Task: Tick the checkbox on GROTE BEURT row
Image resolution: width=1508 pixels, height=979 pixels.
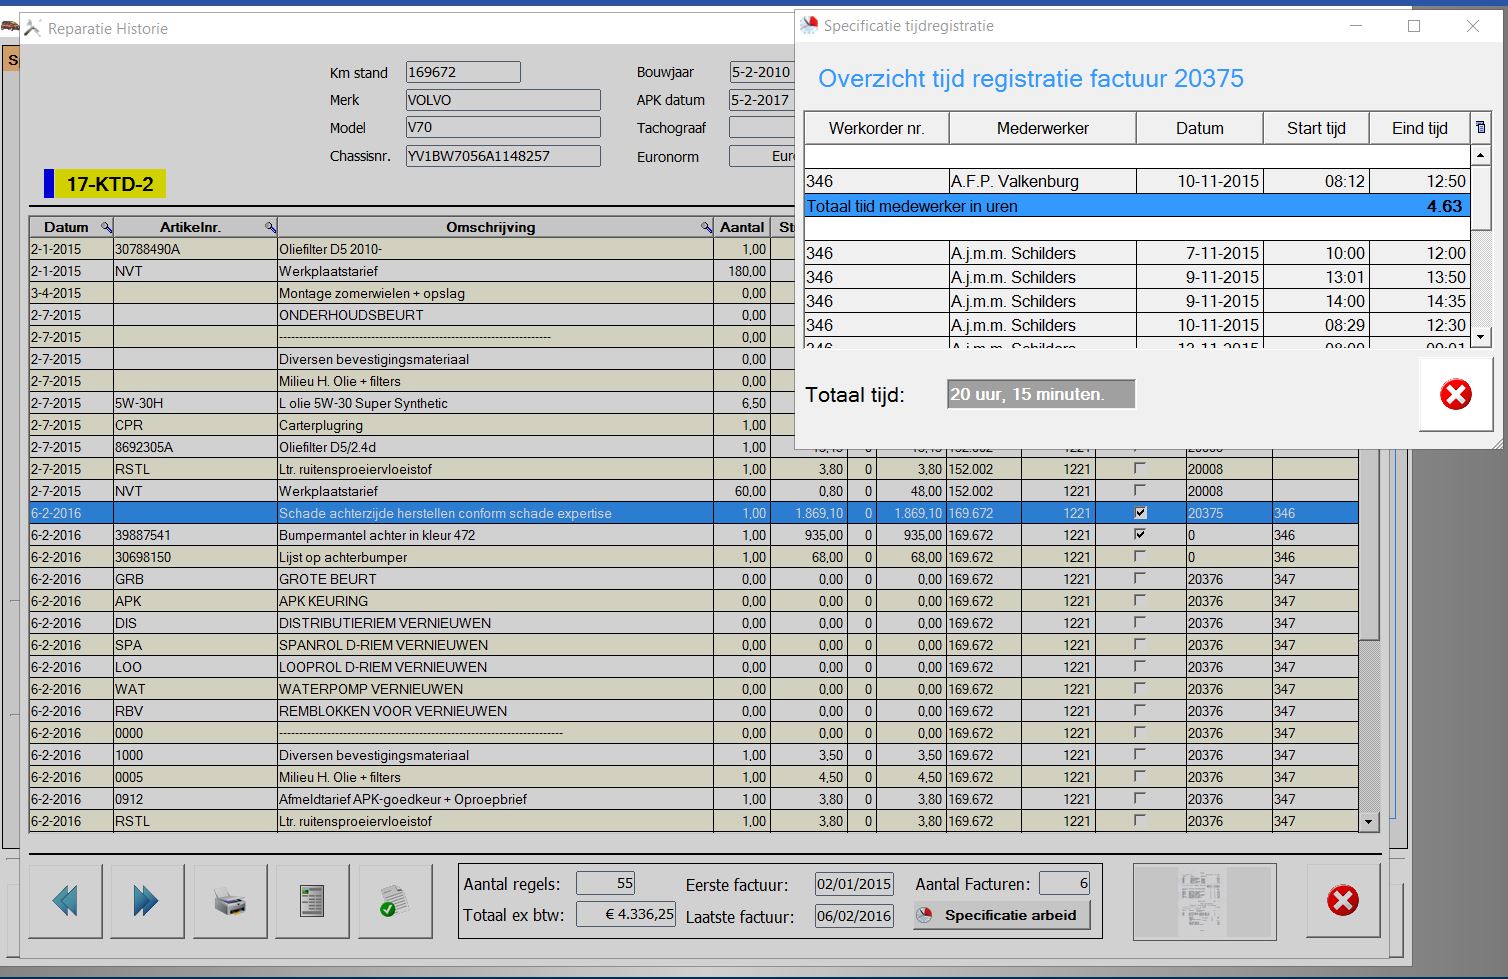Action: point(1140,579)
